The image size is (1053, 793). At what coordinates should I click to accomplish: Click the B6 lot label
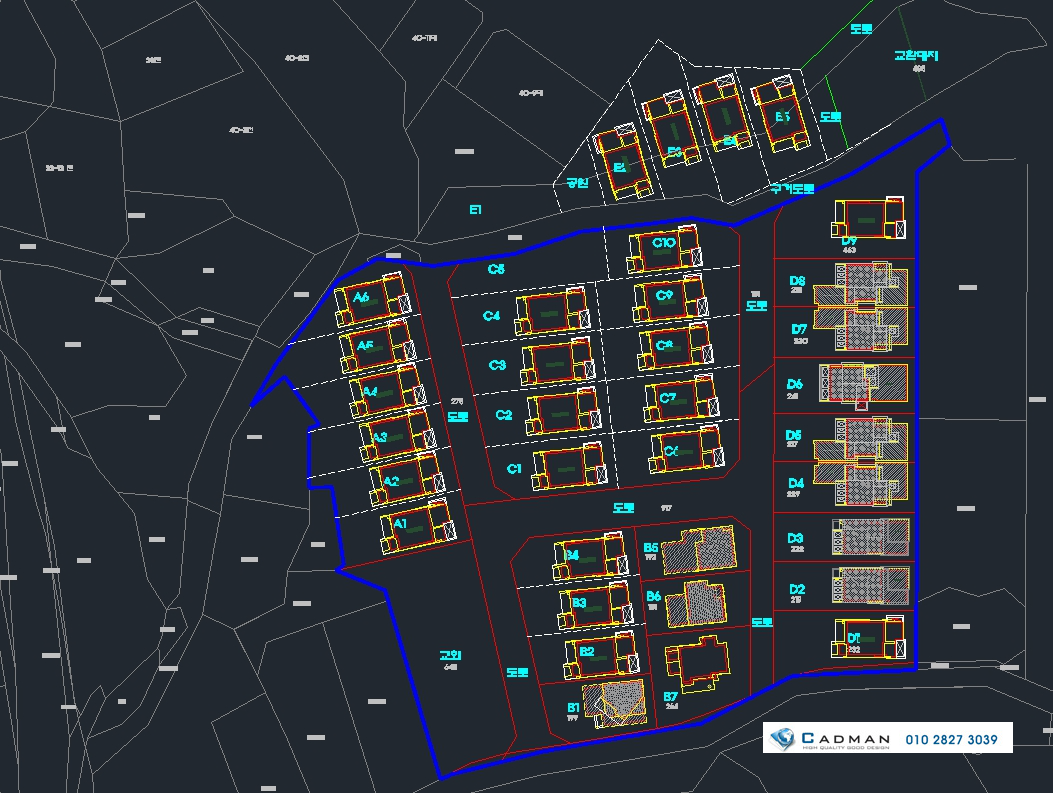tap(653, 596)
